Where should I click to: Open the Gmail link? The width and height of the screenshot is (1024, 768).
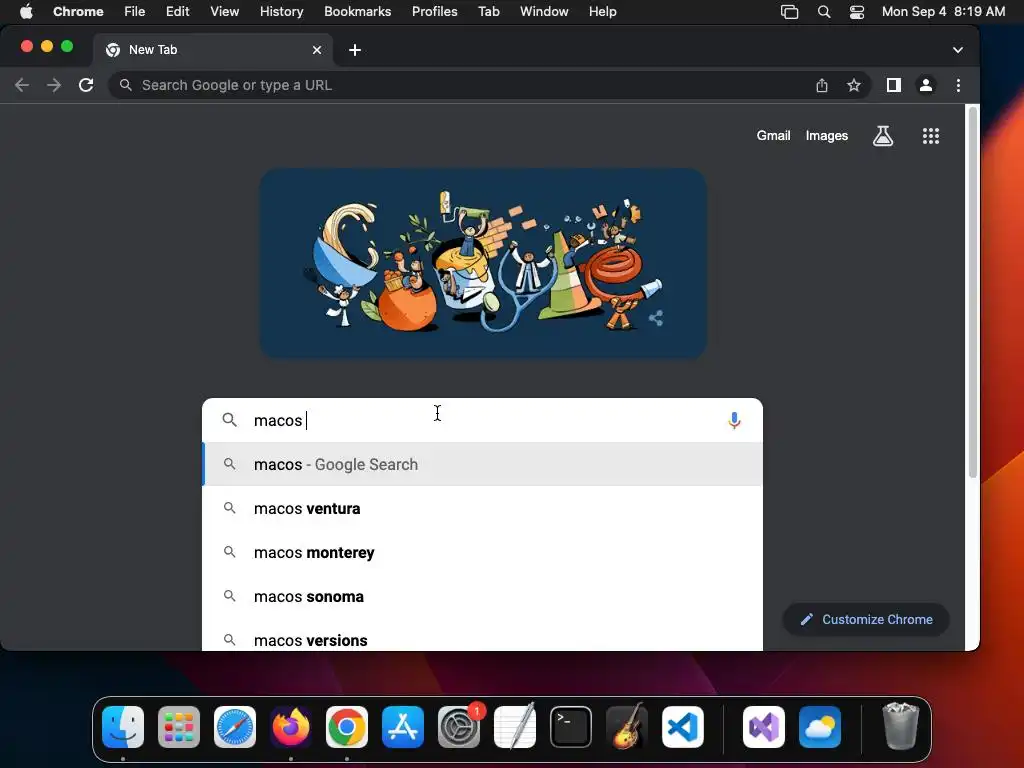(x=773, y=136)
